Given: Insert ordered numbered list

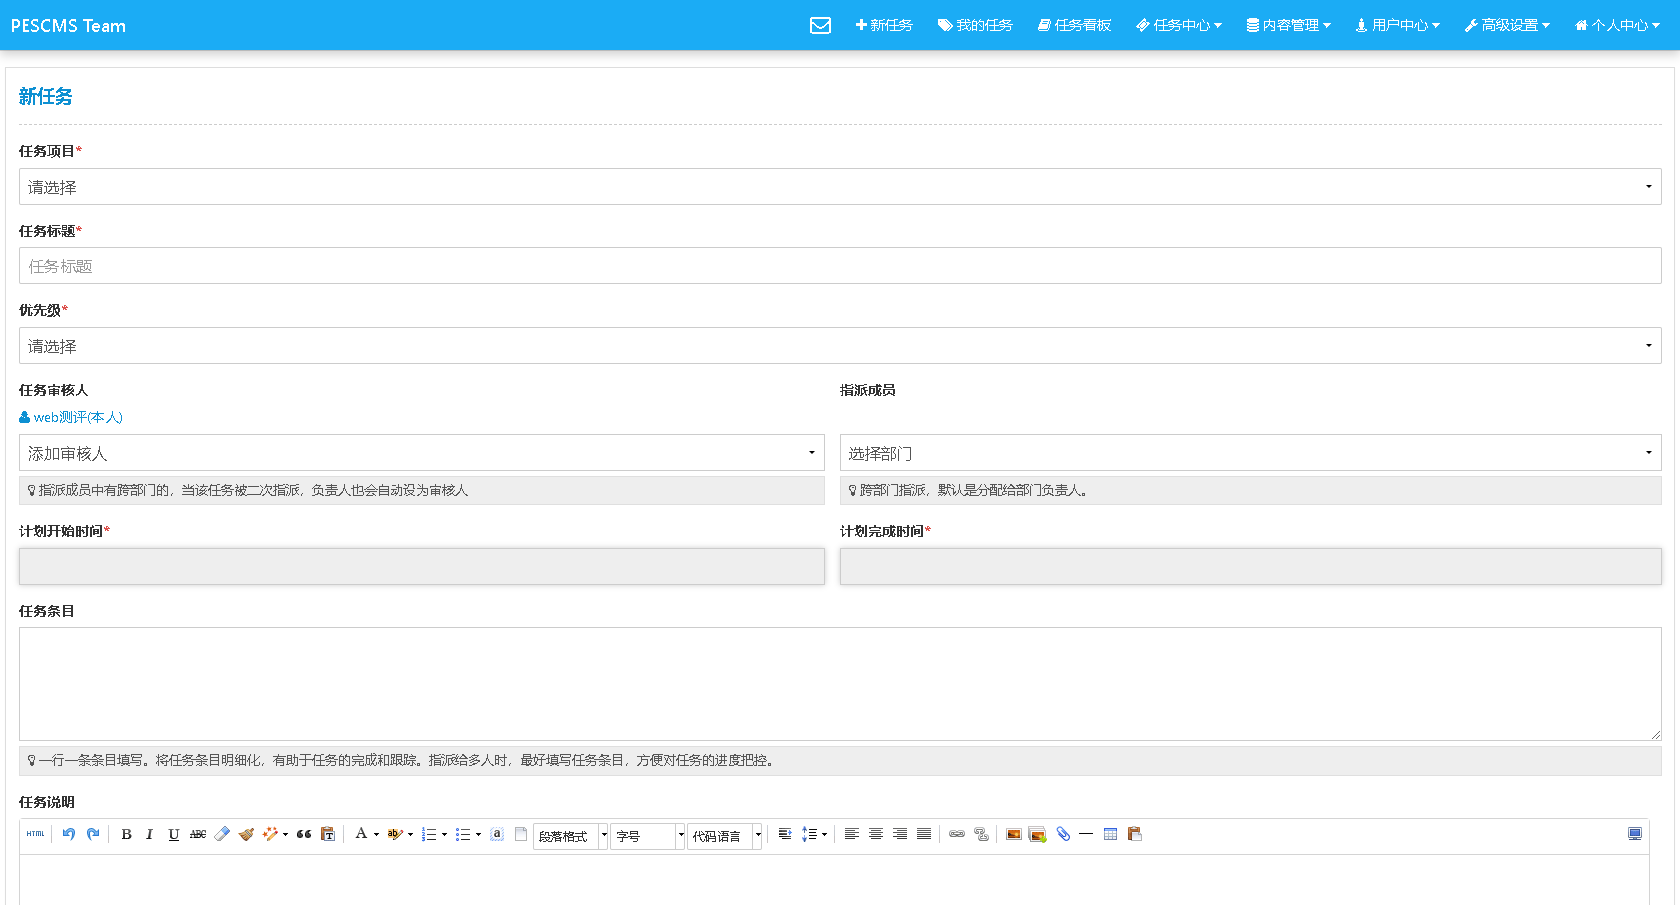Looking at the screenshot, I should click(x=429, y=834).
